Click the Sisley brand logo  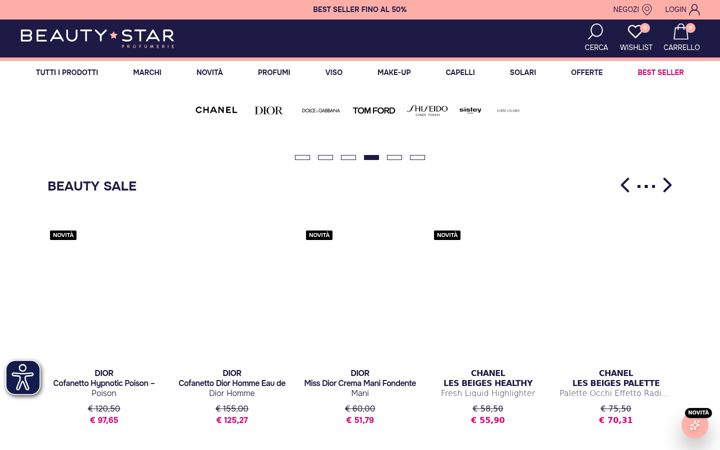470,110
